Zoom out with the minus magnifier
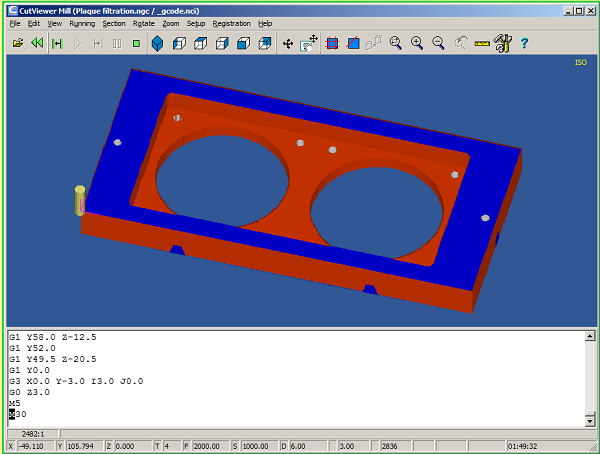Viewport: 600px width, 454px height. 438,43
